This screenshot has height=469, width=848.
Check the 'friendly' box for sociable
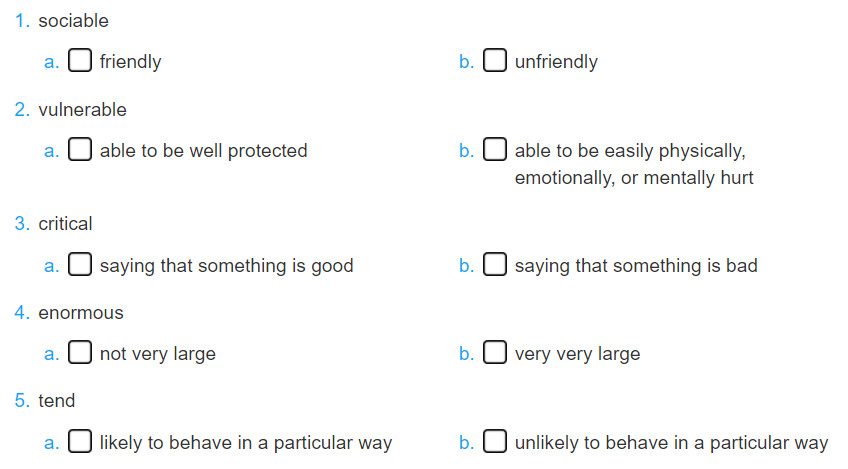tap(80, 60)
